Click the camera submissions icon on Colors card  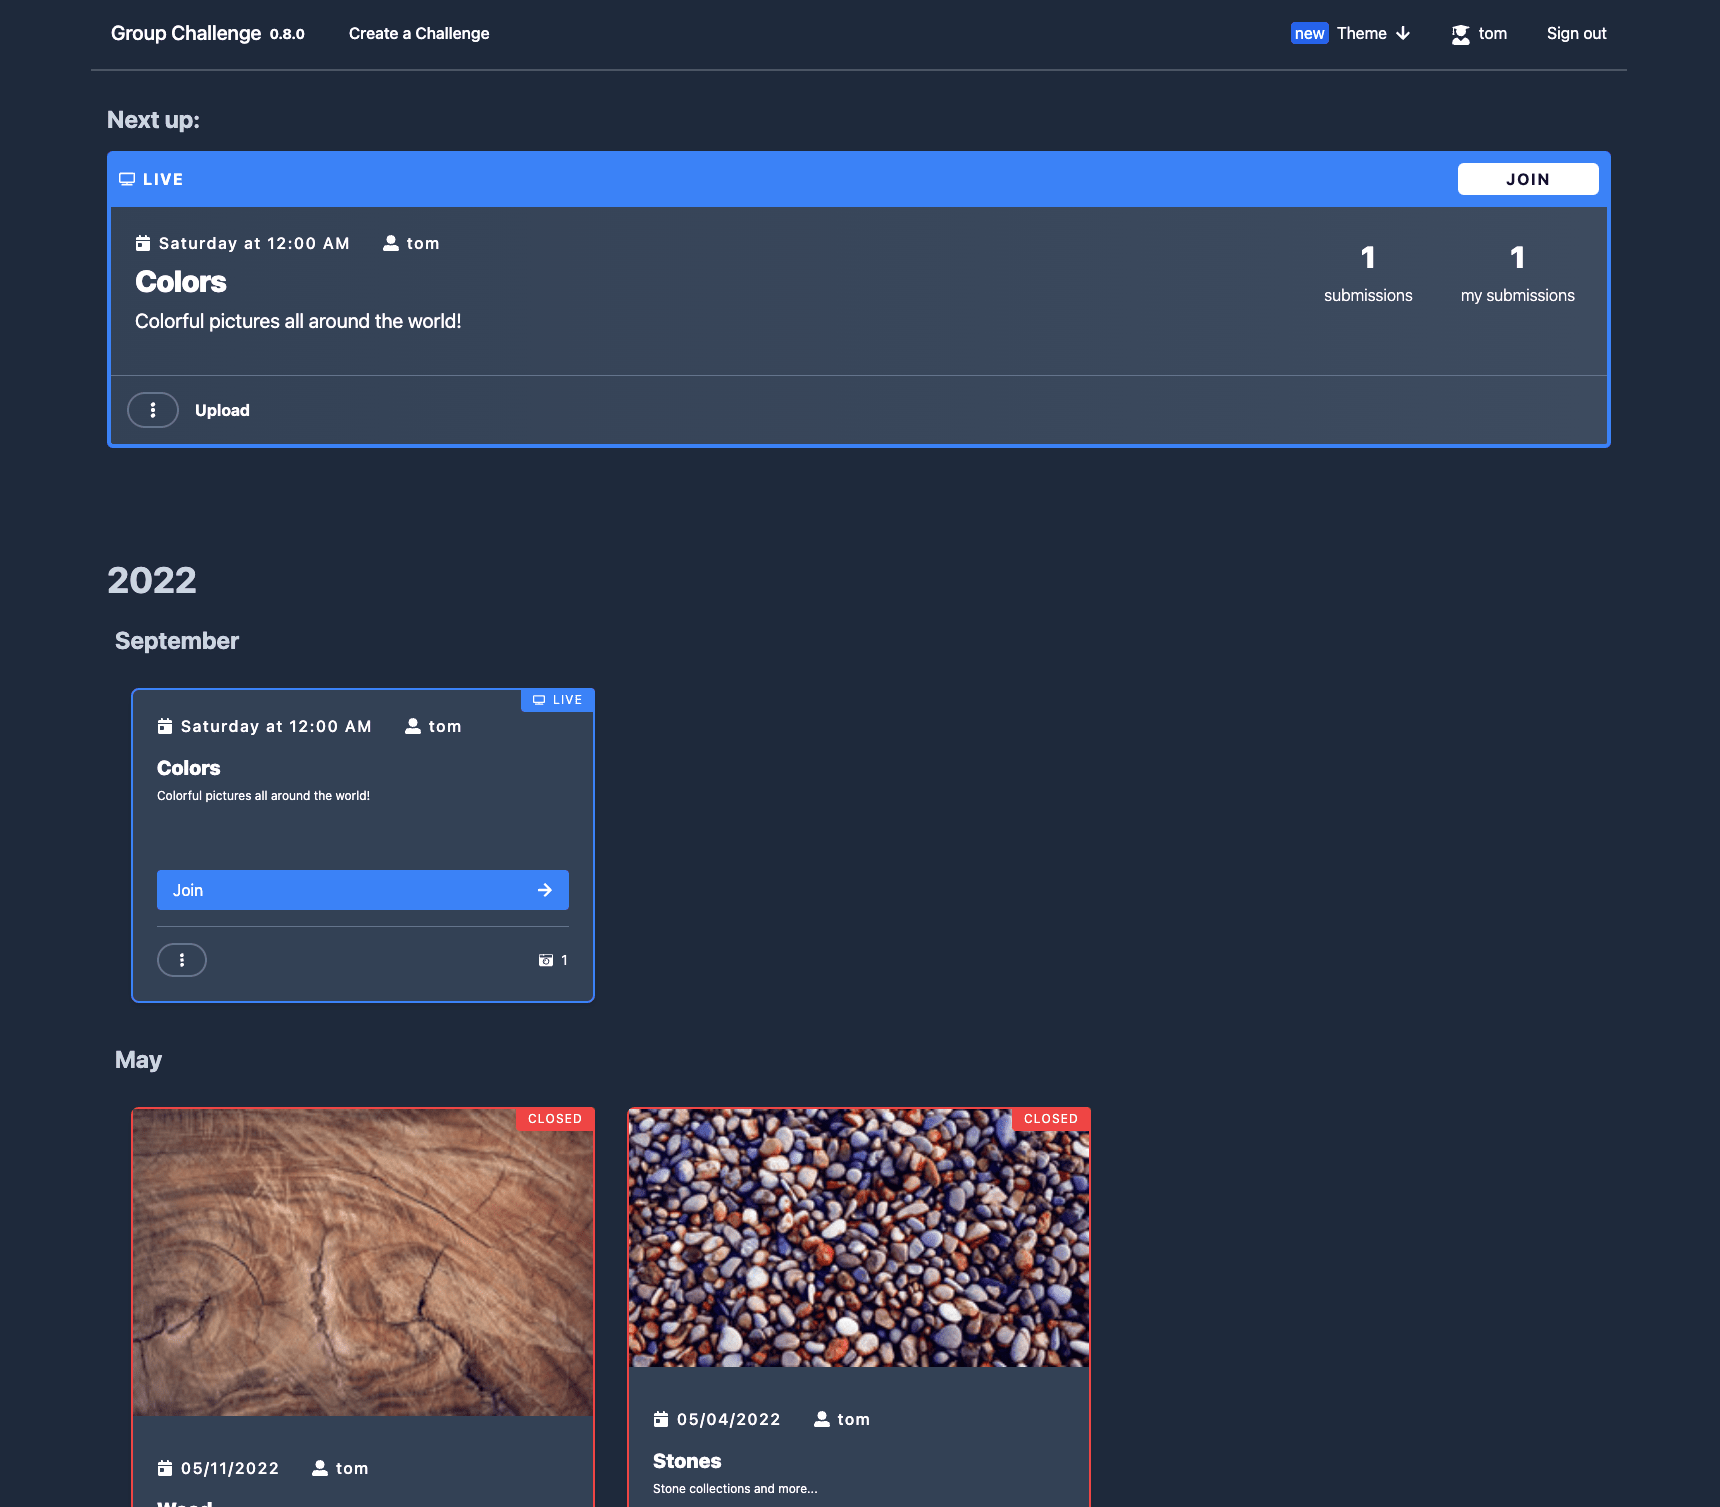pyautogui.click(x=546, y=960)
